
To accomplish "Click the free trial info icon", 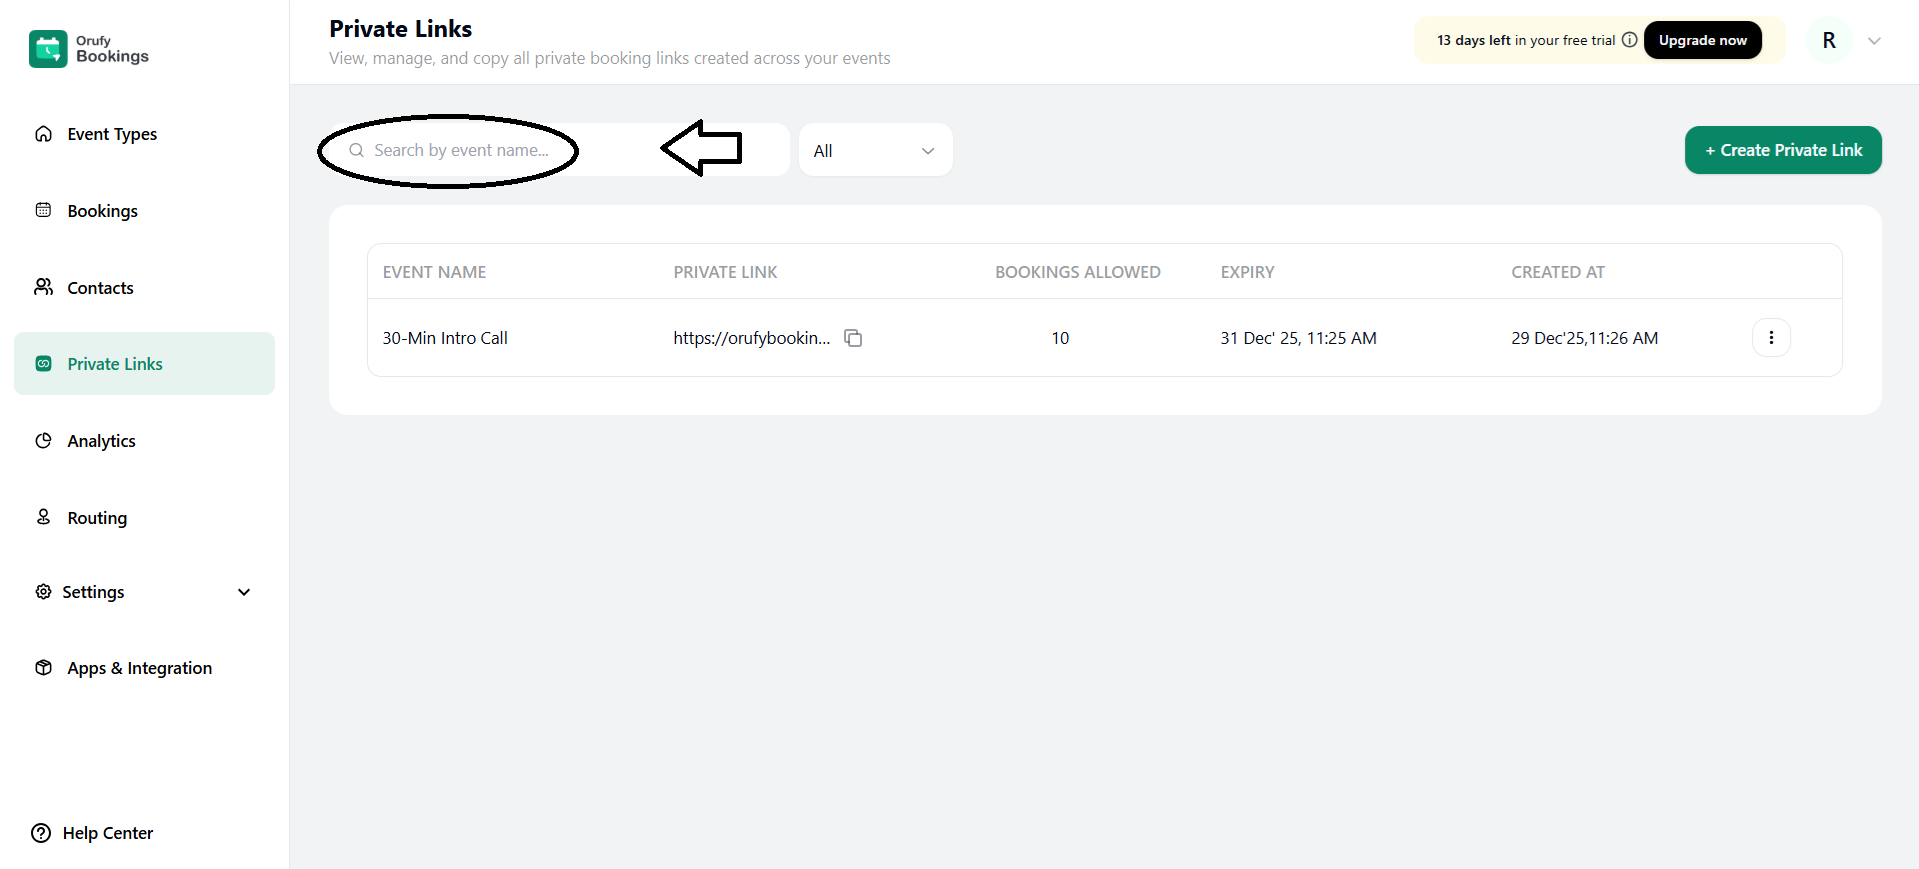I will (1629, 40).
